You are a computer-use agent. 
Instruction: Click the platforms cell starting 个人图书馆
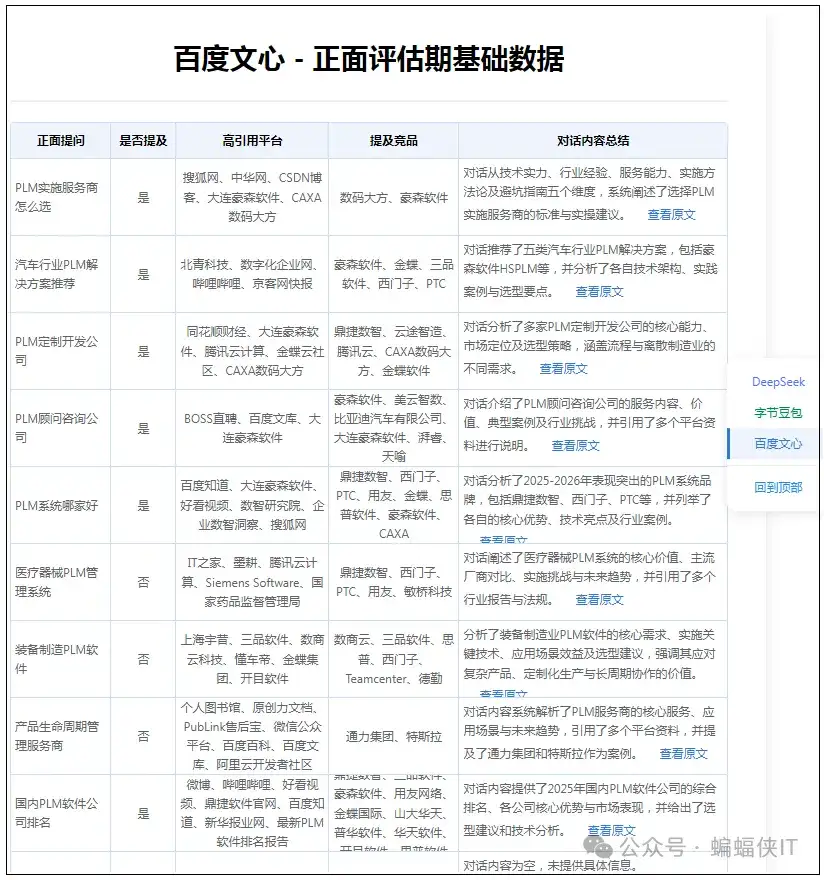click(x=252, y=736)
